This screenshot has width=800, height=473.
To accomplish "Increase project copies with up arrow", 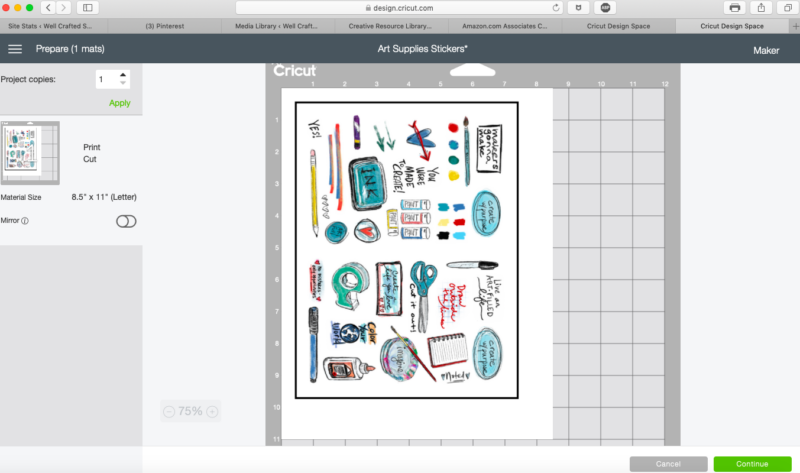I will click(123, 75).
